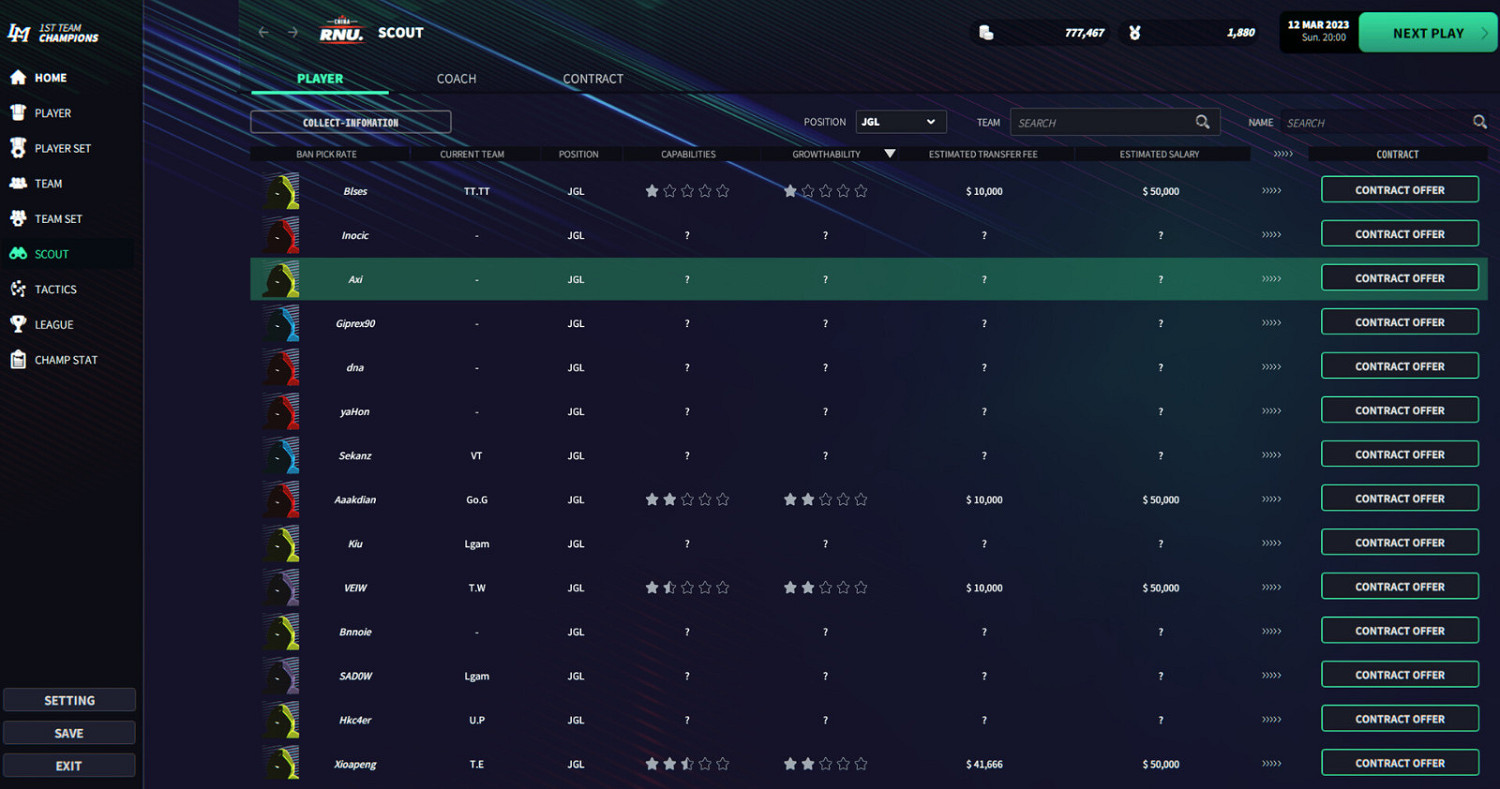Click the Home icon in sidebar
The height and width of the screenshot is (789, 1500).
pyautogui.click(x=18, y=78)
